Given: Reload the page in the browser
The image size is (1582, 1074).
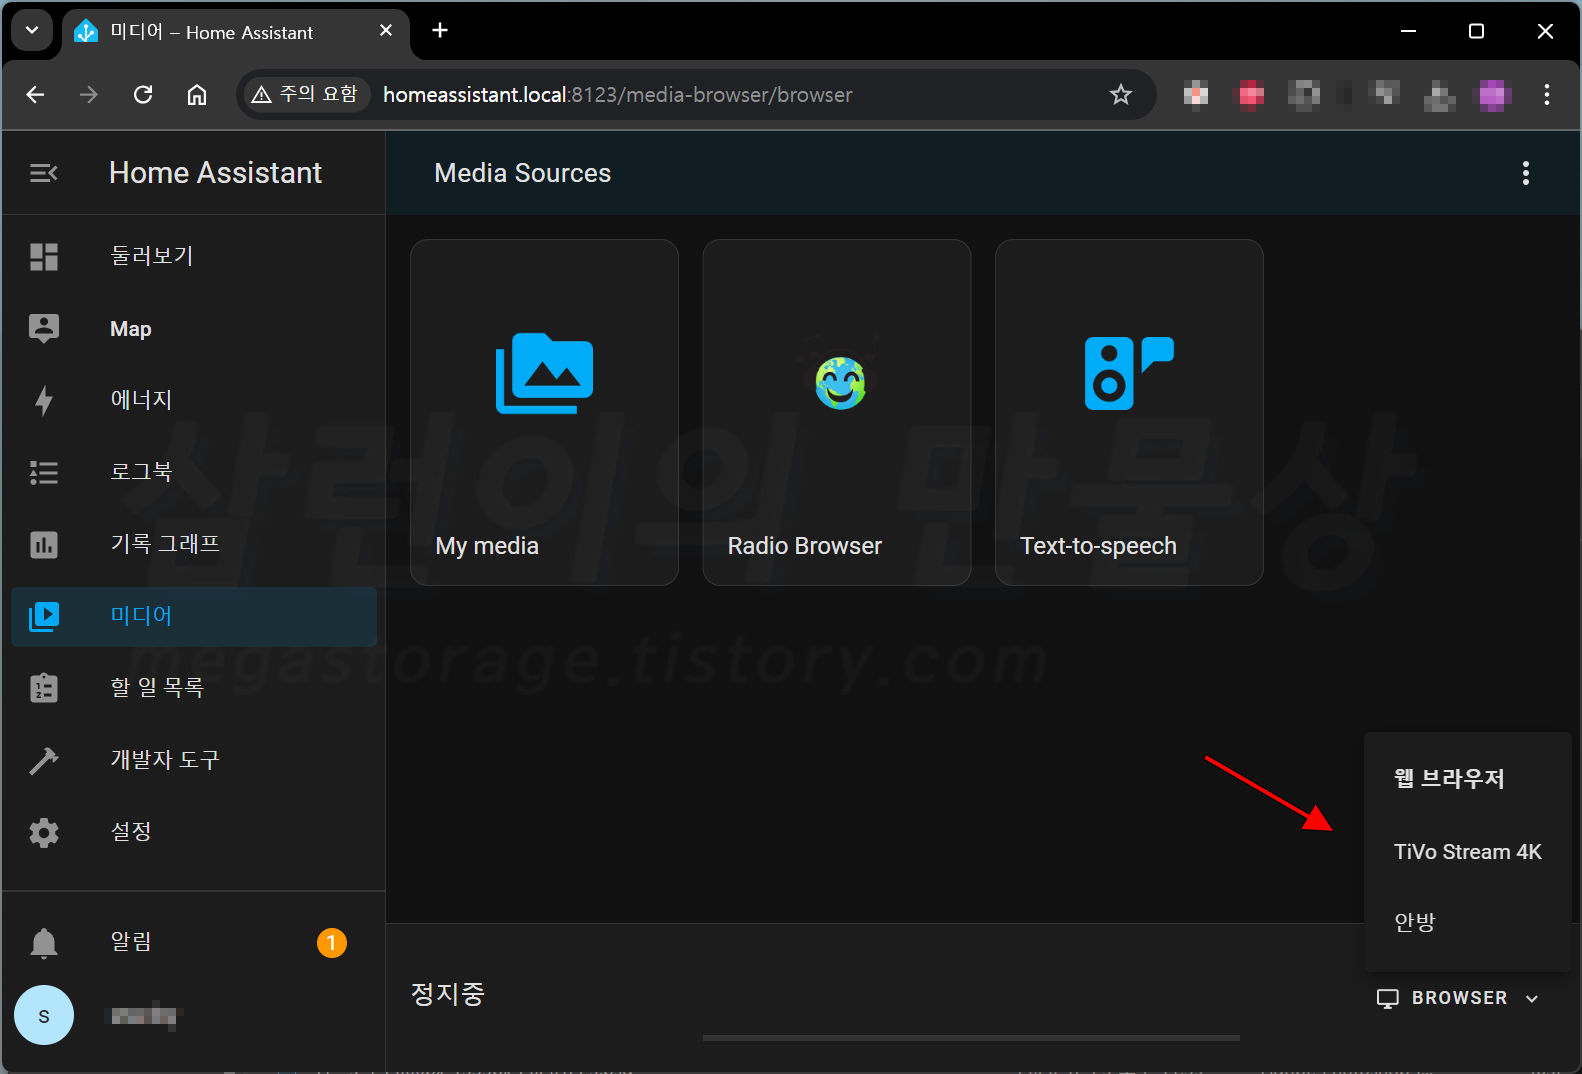Looking at the screenshot, I should [x=143, y=95].
